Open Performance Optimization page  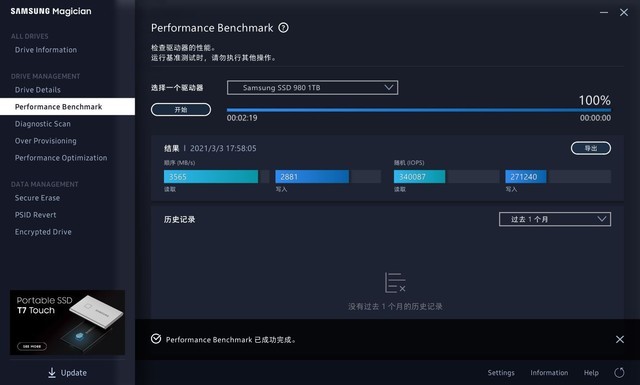click(61, 158)
